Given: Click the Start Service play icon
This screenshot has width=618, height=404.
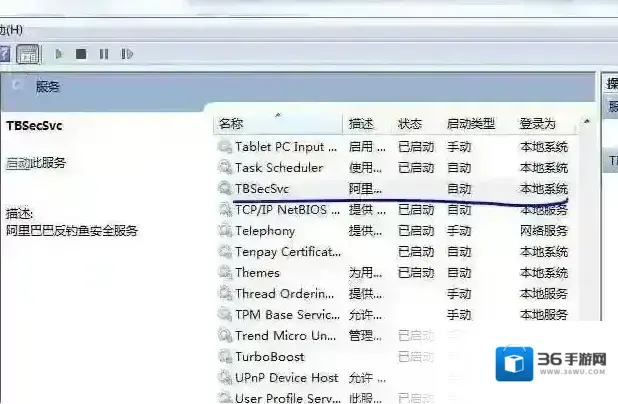Looking at the screenshot, I should click(x=59, y=54).
